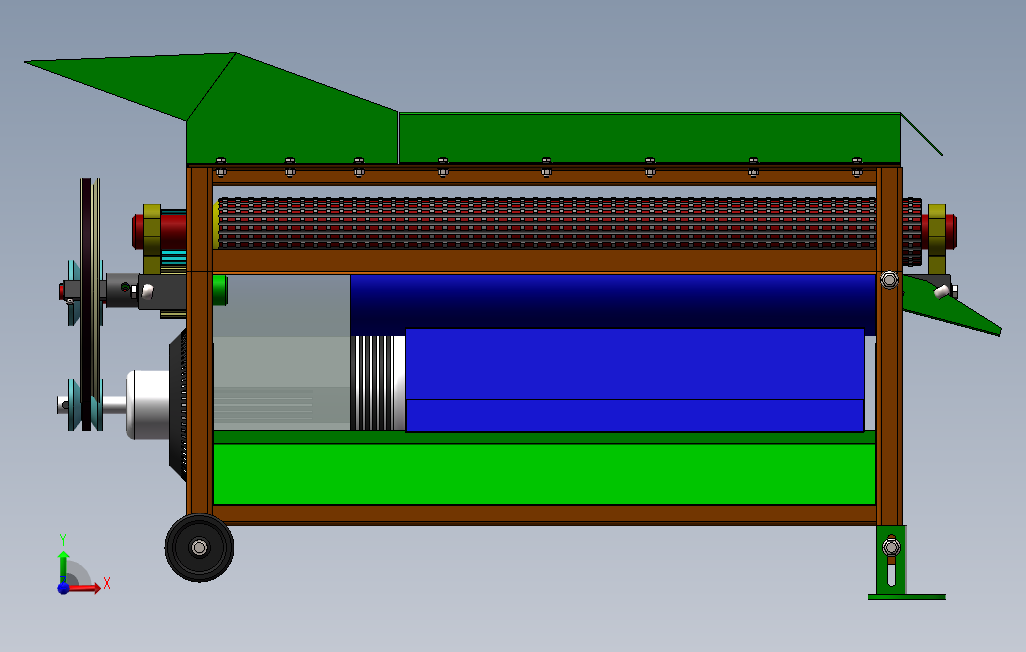1026x652 pixels.
Task: Select the green discharge chute on right
Action: point(952,304)
